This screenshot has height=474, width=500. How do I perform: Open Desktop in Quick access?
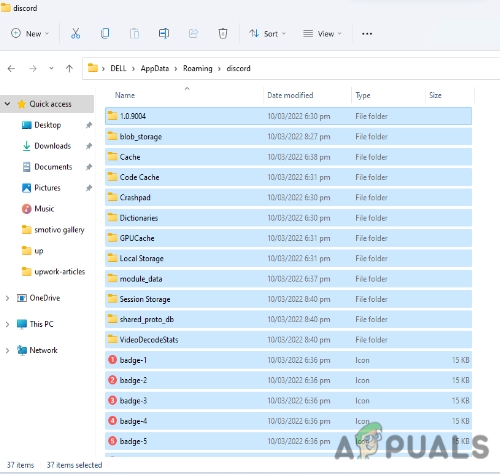pos(48,125)
